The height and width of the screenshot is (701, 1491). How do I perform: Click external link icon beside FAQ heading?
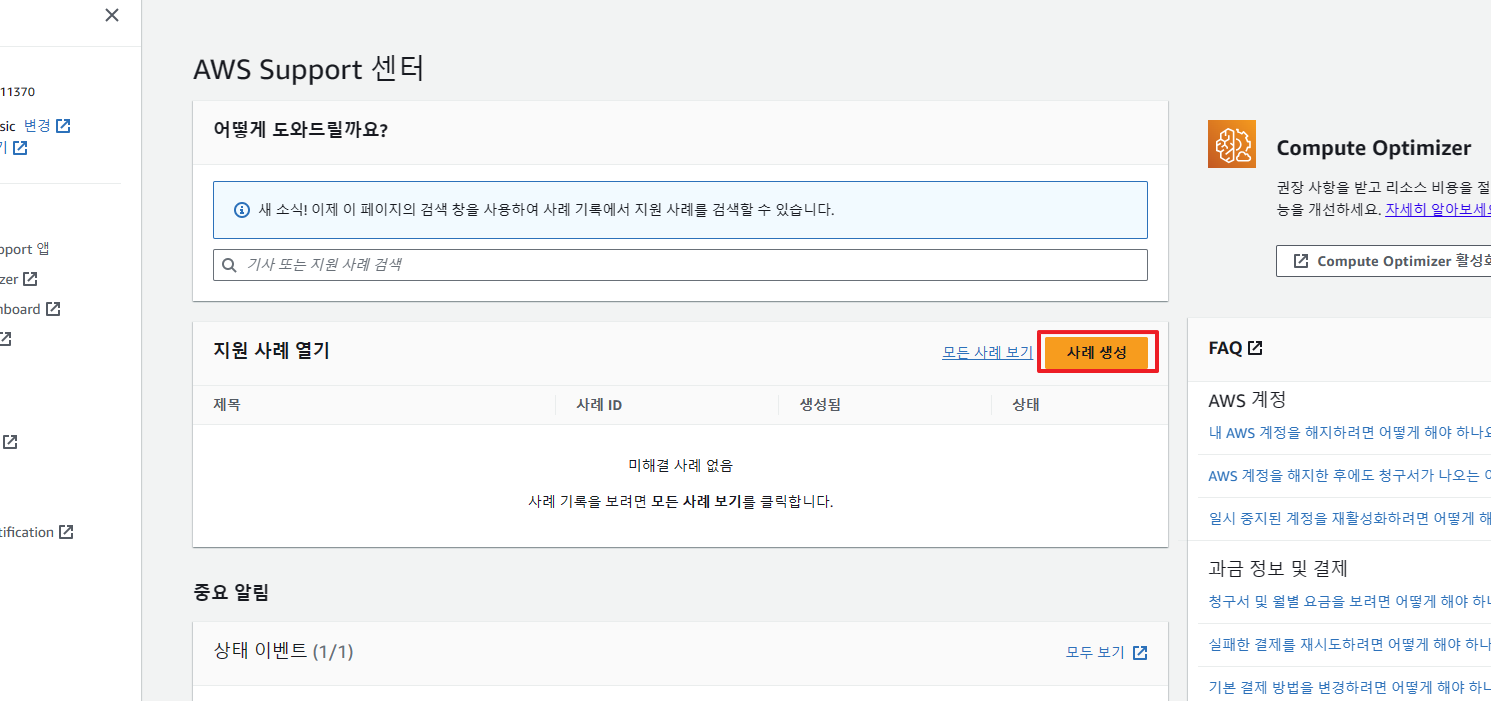[x=1255, y=348]
